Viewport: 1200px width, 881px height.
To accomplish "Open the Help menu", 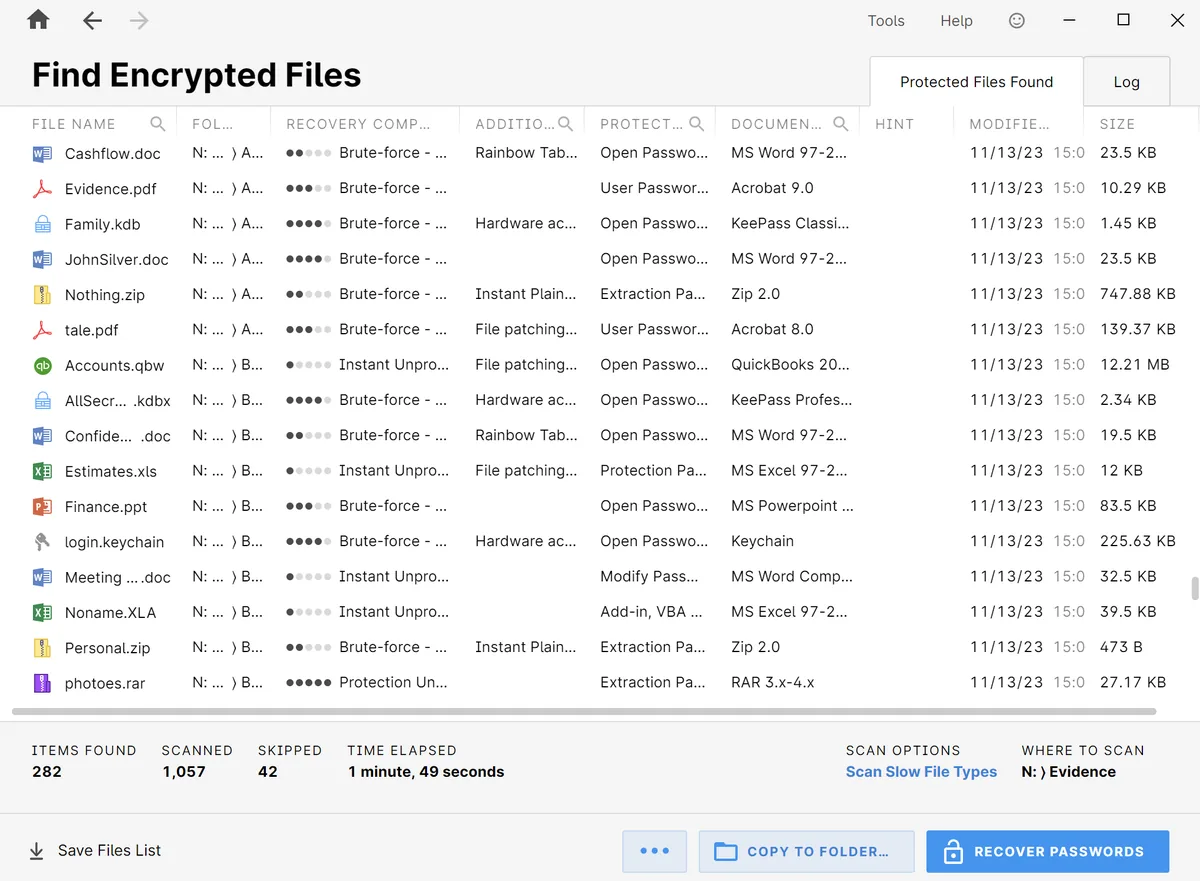I will pos(956,21).
